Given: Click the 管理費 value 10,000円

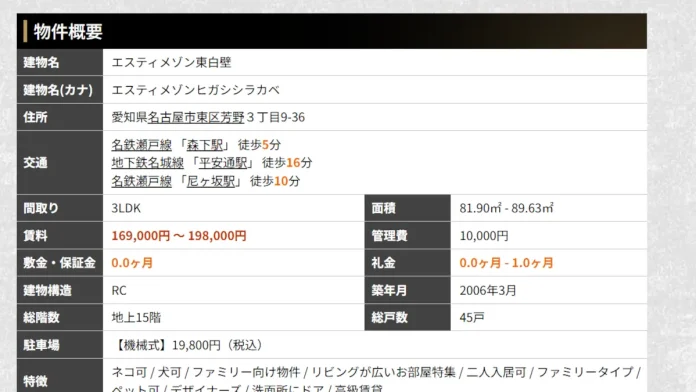Looking at the screenshot, I should point(484,236).
